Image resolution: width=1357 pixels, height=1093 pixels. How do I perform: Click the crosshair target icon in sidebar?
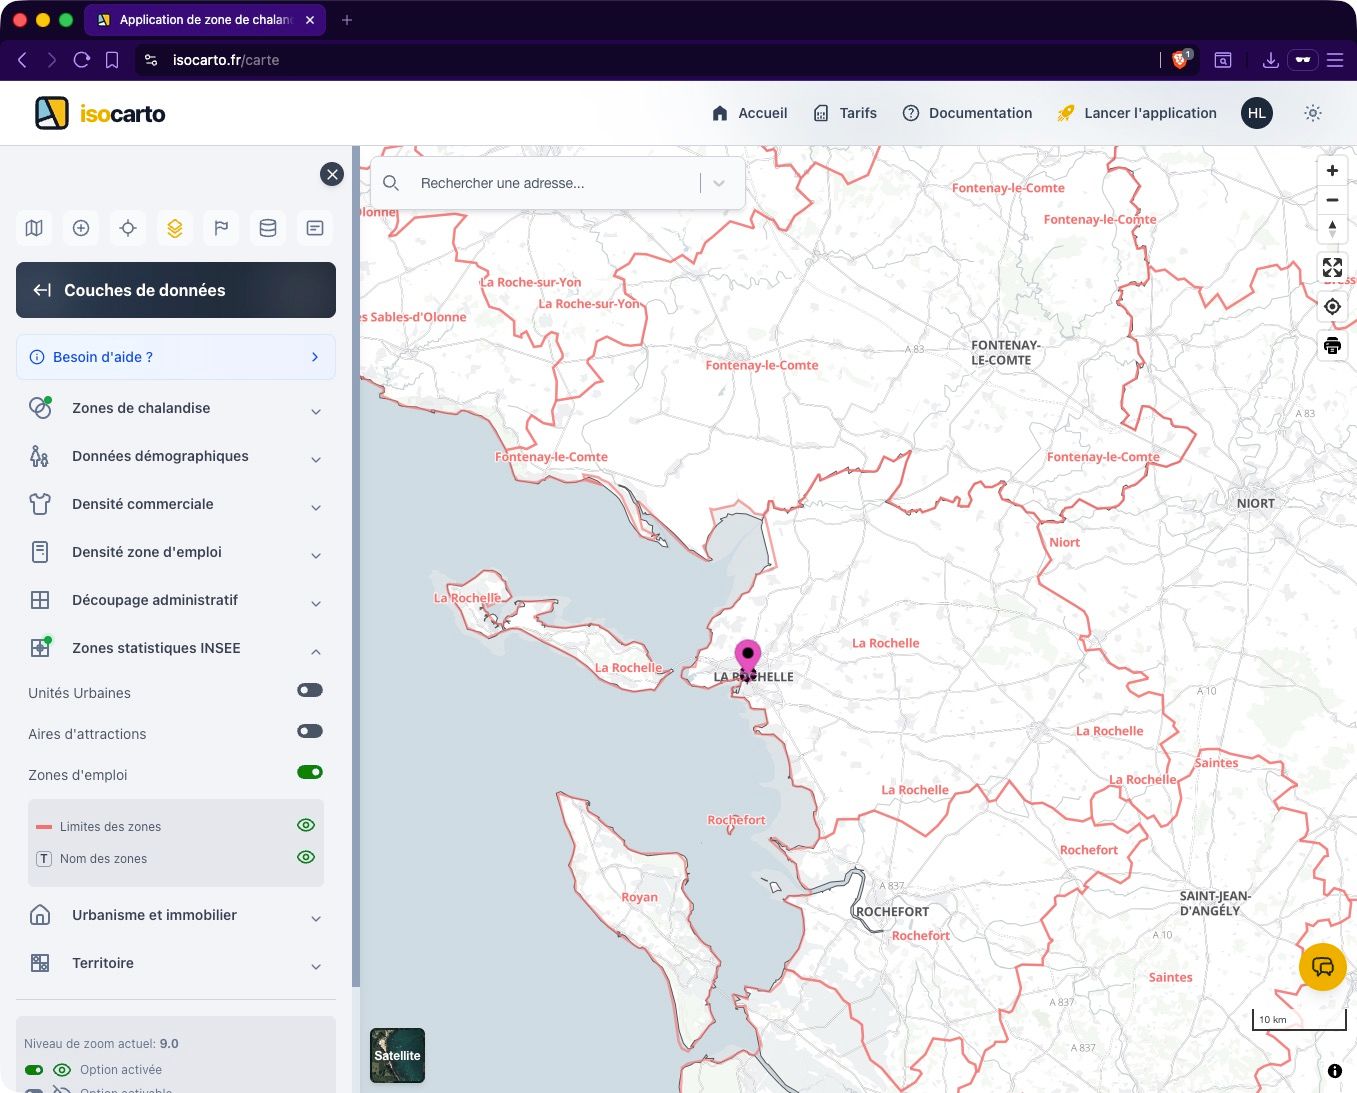pos(128,228)
